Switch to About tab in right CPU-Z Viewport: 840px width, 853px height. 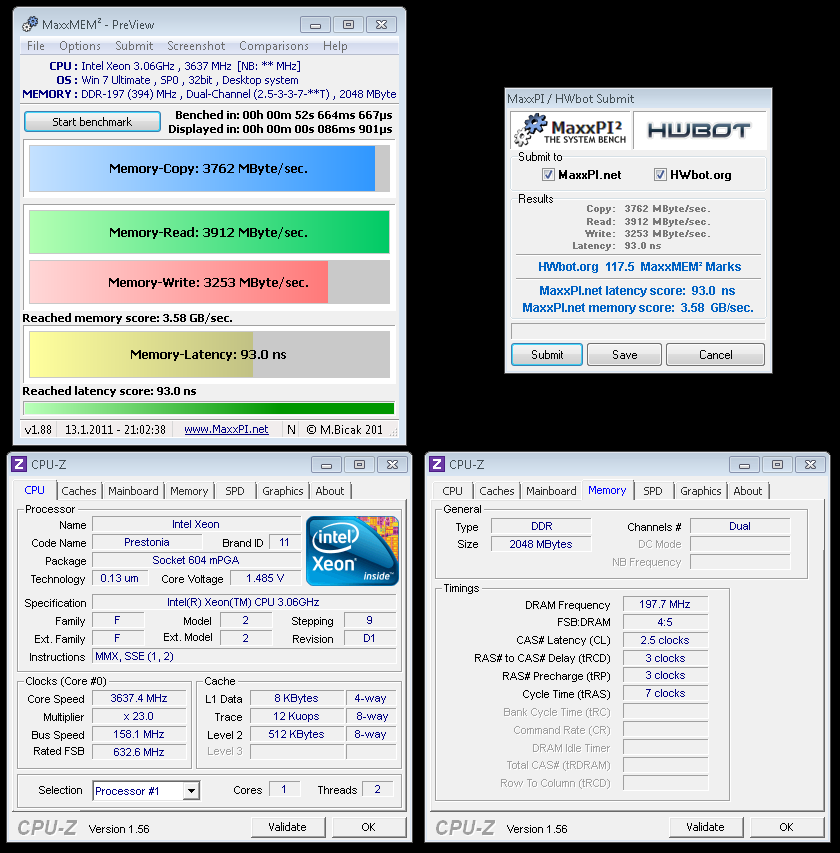tap(748, 491)
